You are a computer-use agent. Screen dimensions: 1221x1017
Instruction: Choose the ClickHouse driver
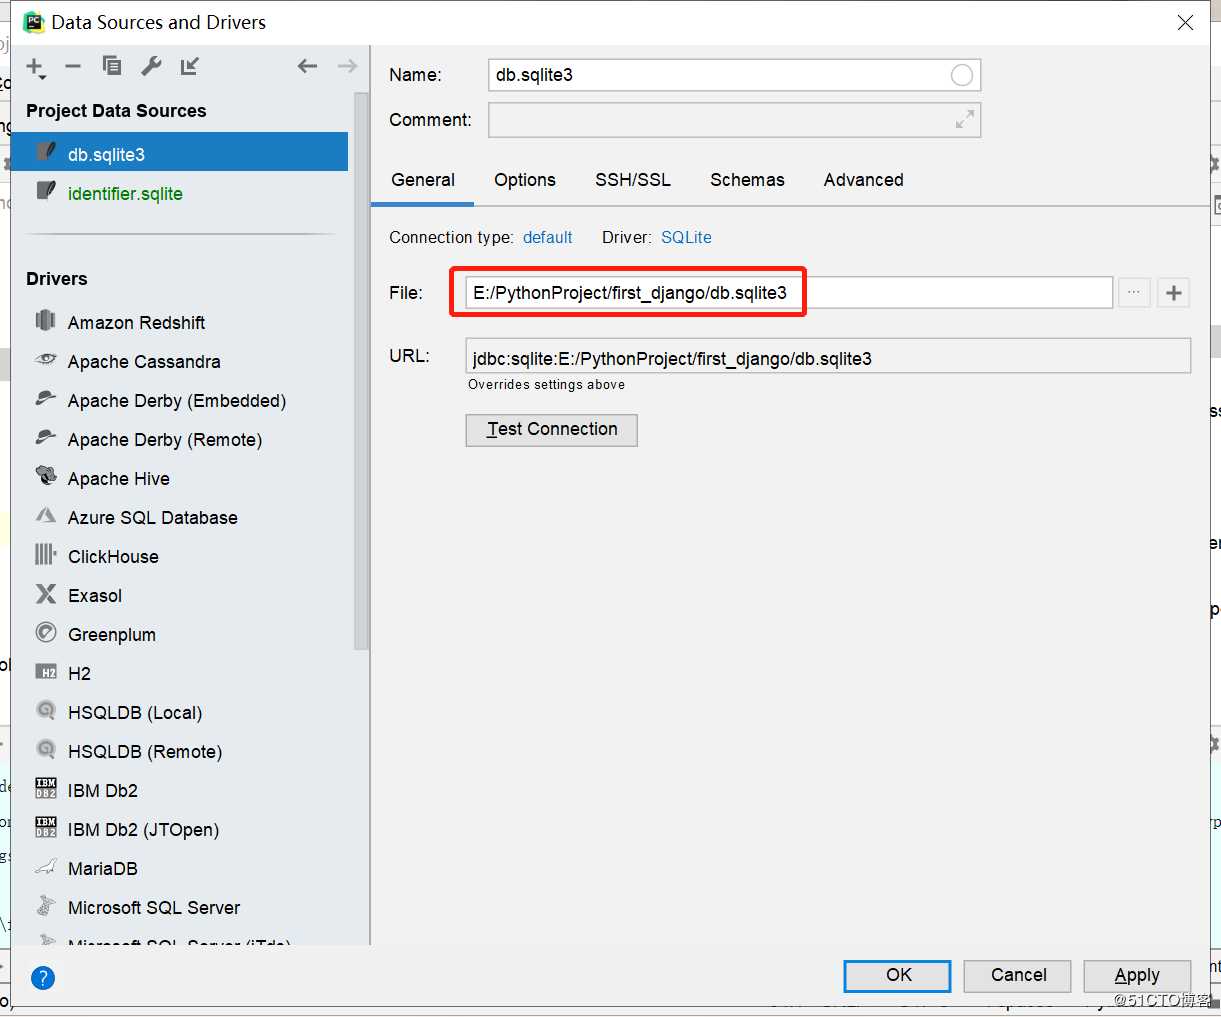113,556
